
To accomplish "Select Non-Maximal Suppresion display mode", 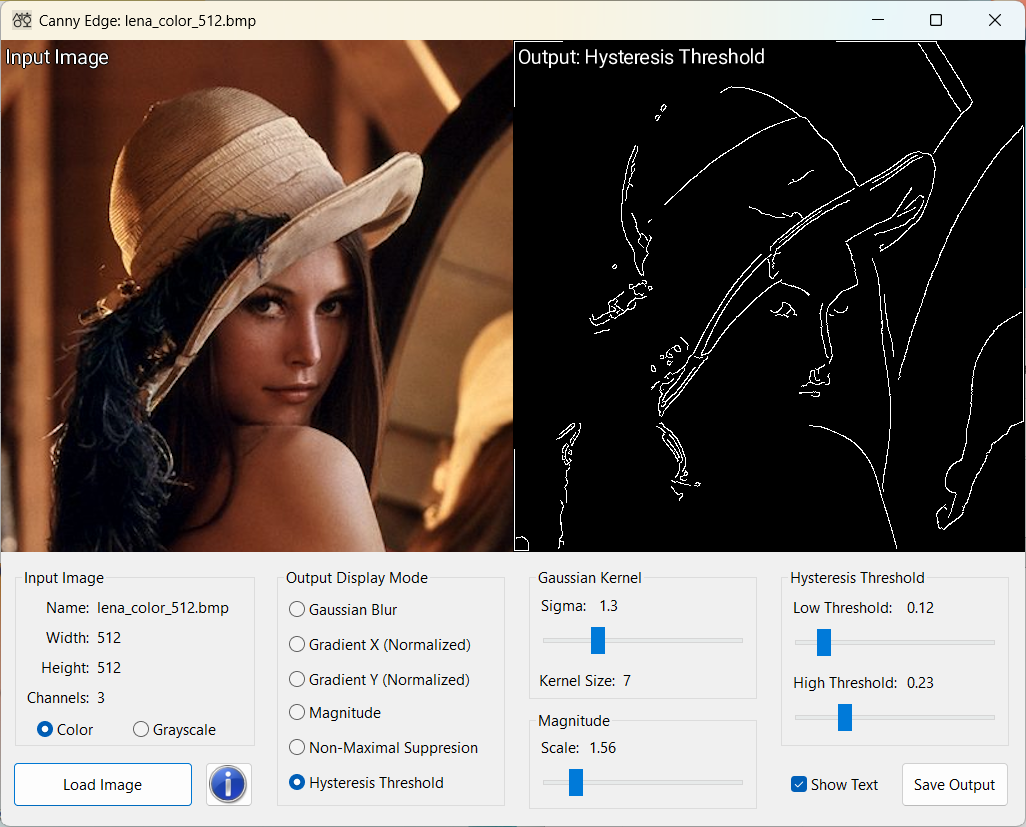I will pyautogui.click(x=297, y=748).
